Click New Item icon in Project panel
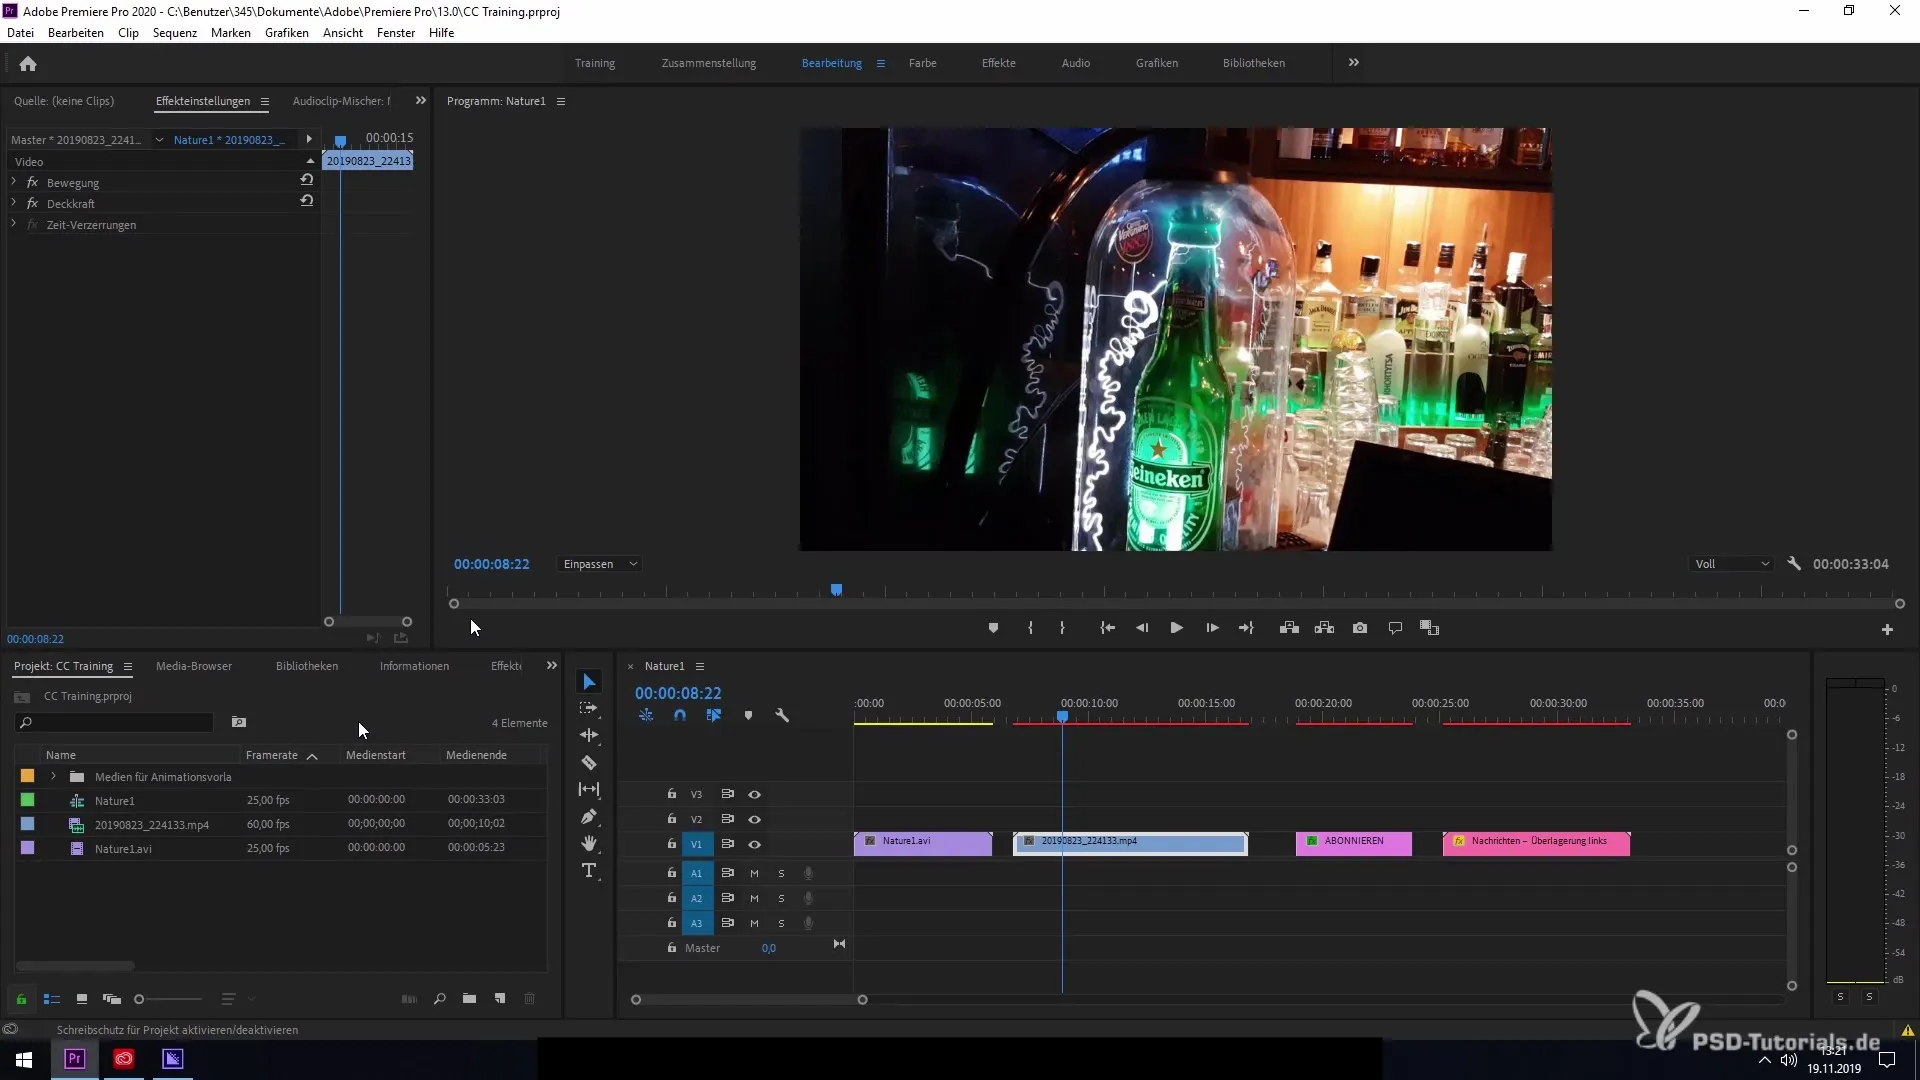The width and height of the screenshot is (1920, 1080). tap(500, 999)
